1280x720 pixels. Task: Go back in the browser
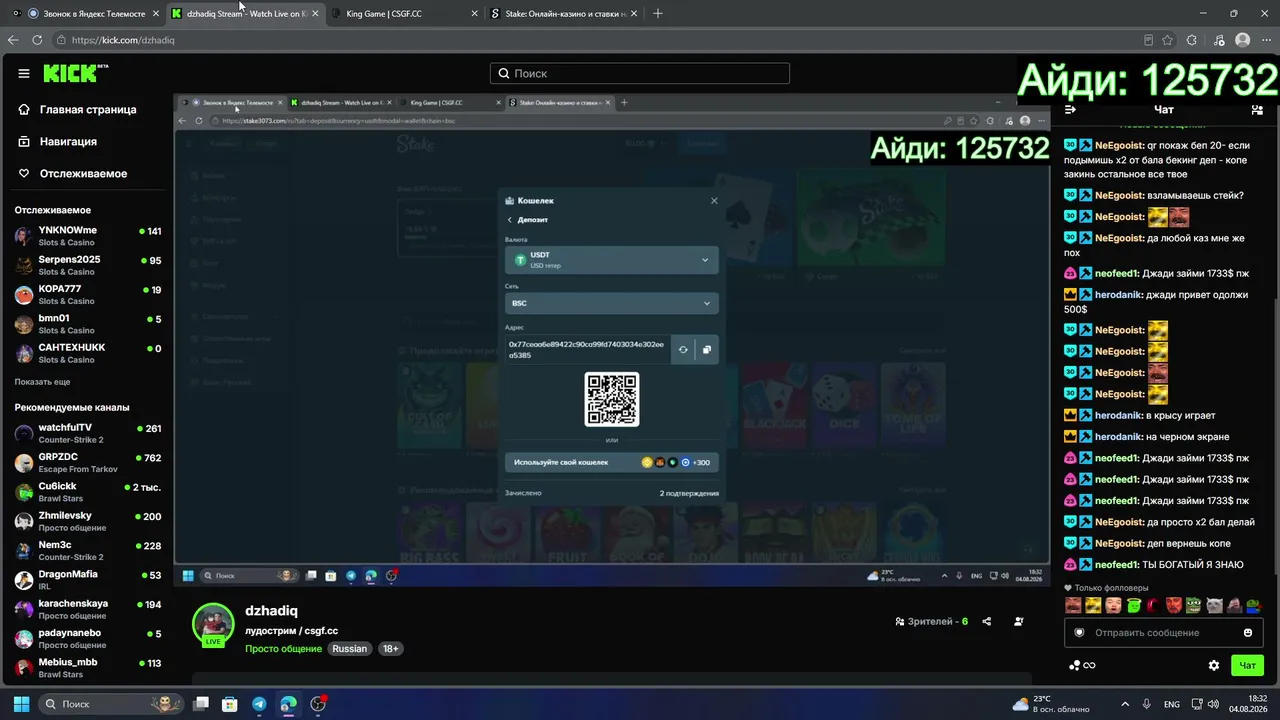click(13, 40)
